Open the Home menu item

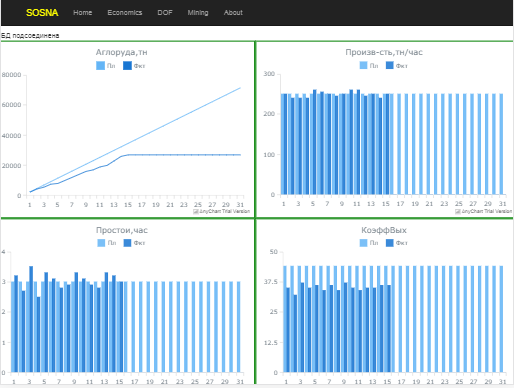83,13
